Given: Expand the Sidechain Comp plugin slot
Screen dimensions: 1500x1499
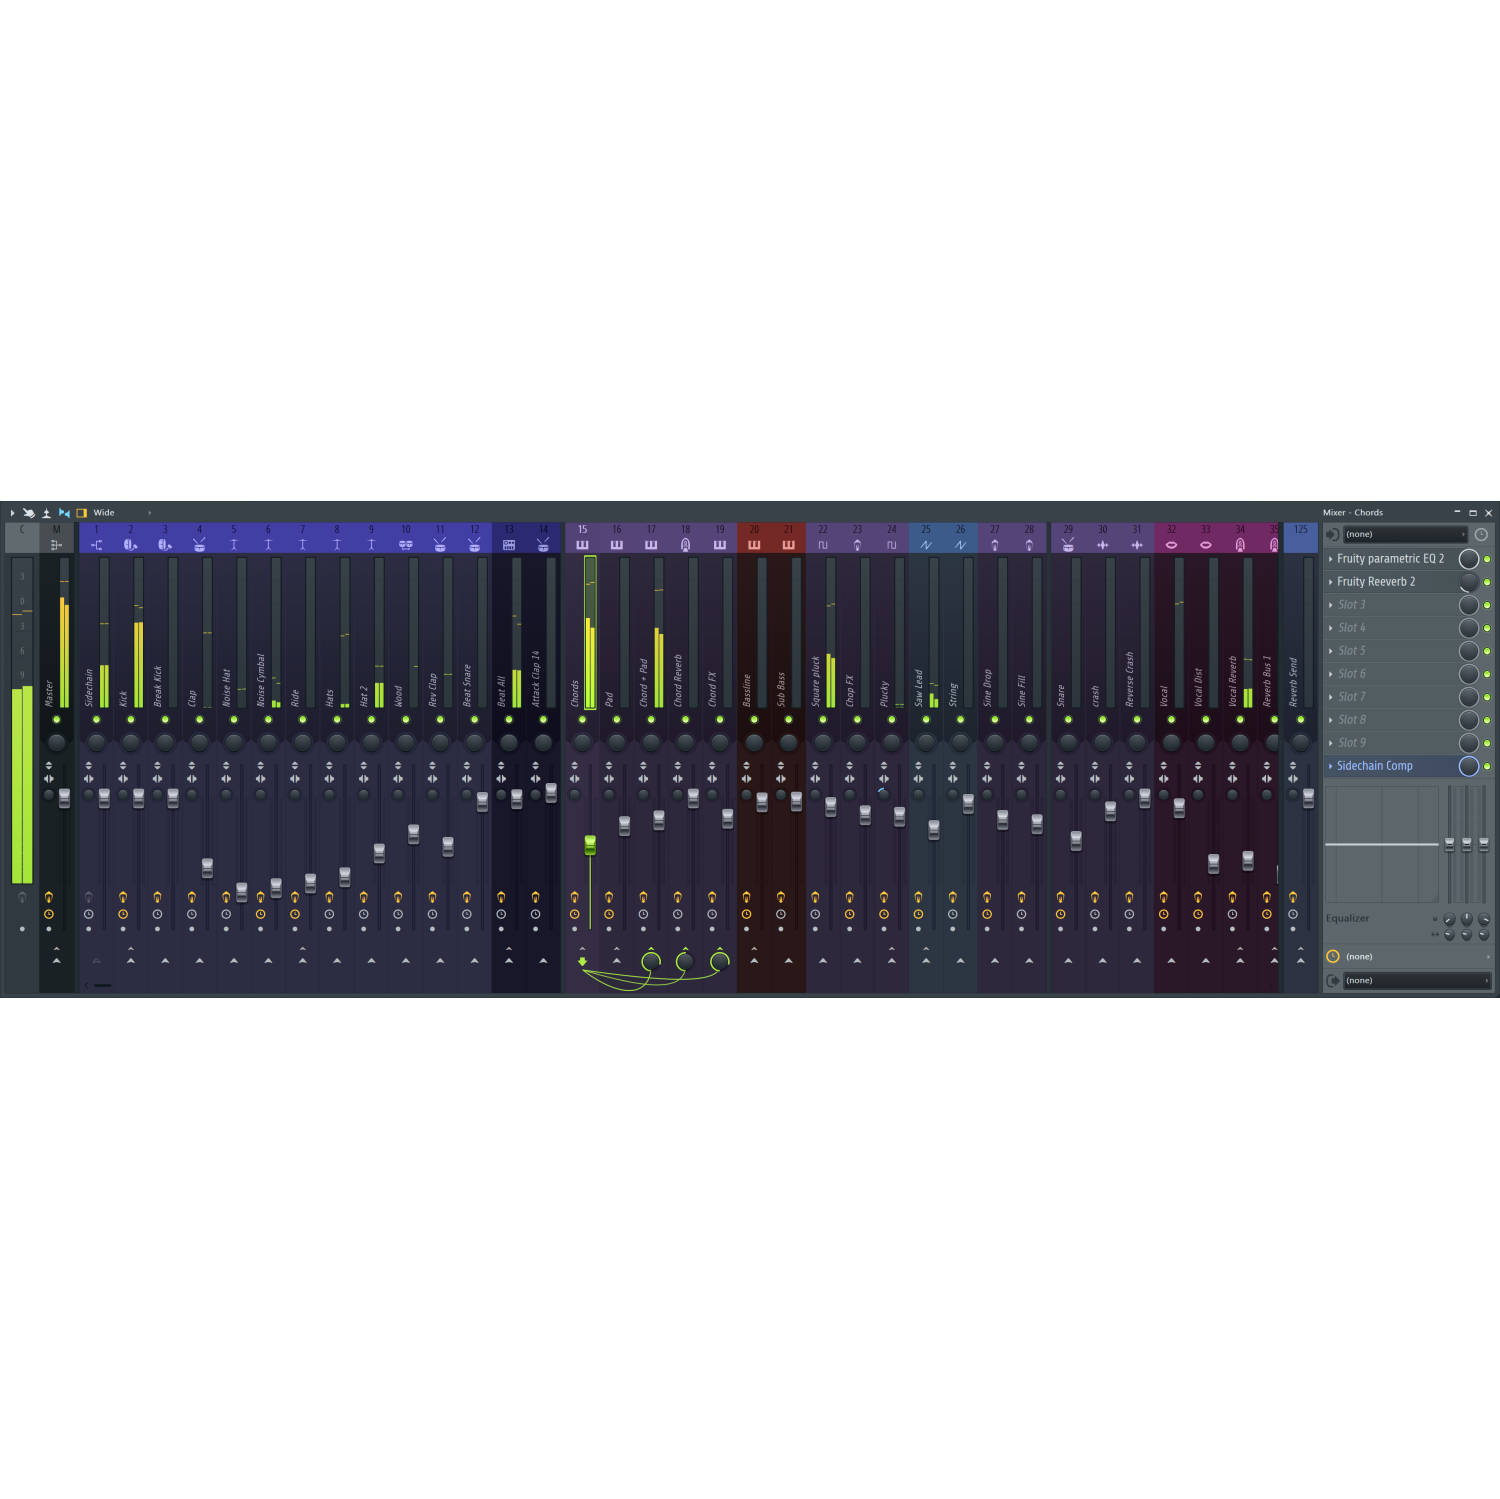Looking at the screenshot, I should click(1331, 766).
